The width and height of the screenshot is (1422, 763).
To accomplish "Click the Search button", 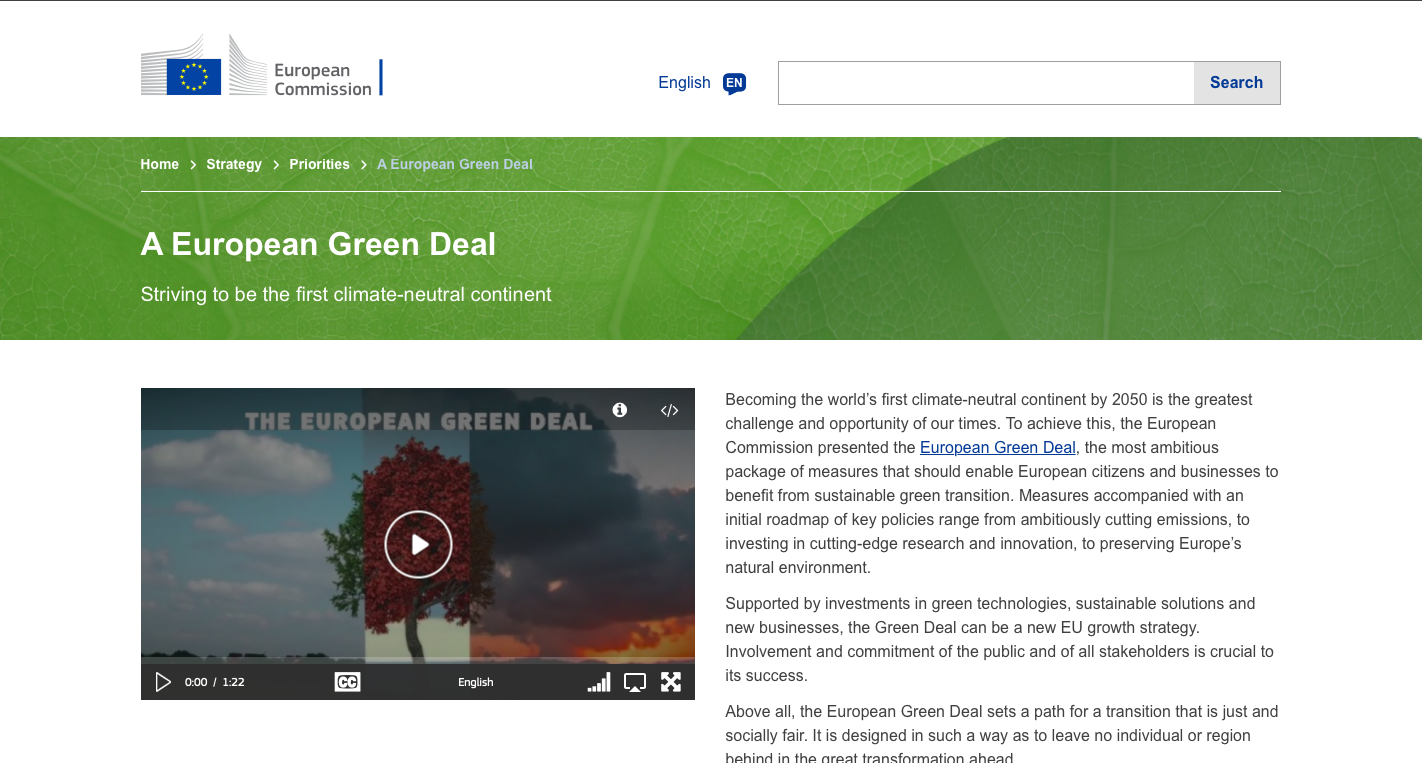I will (1236, 83).
